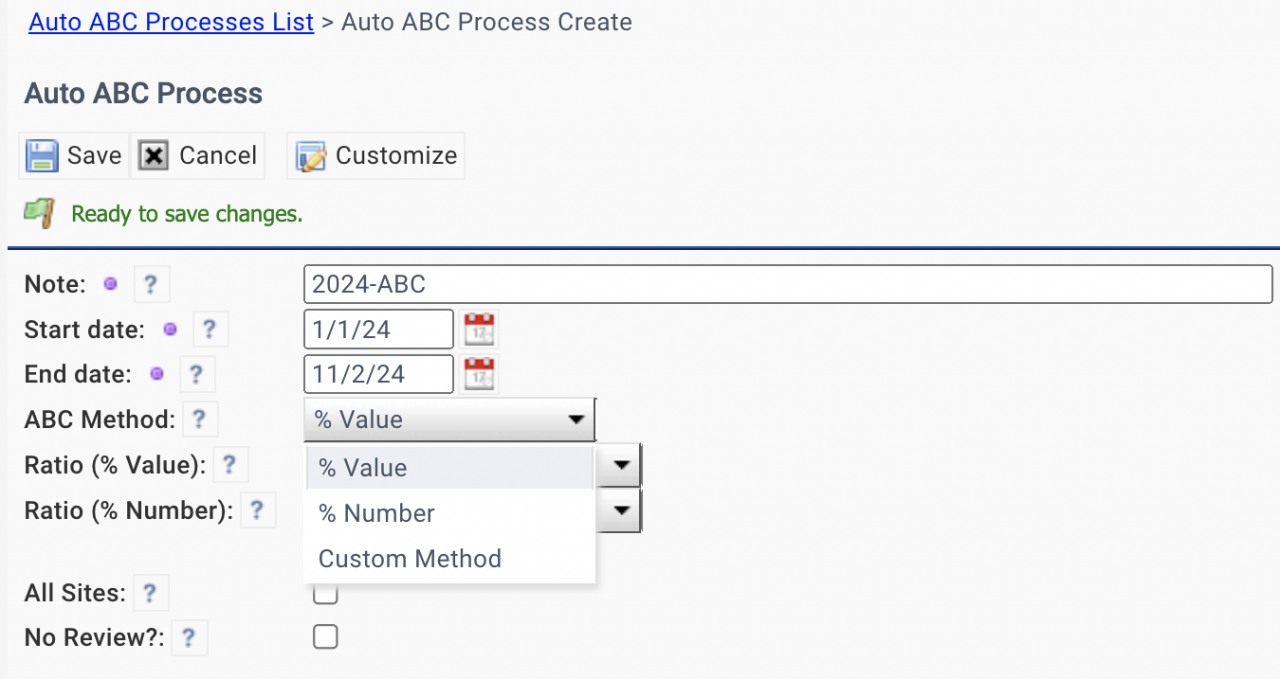
Task: Click the help icon beside End date
Action: [196, 374]
